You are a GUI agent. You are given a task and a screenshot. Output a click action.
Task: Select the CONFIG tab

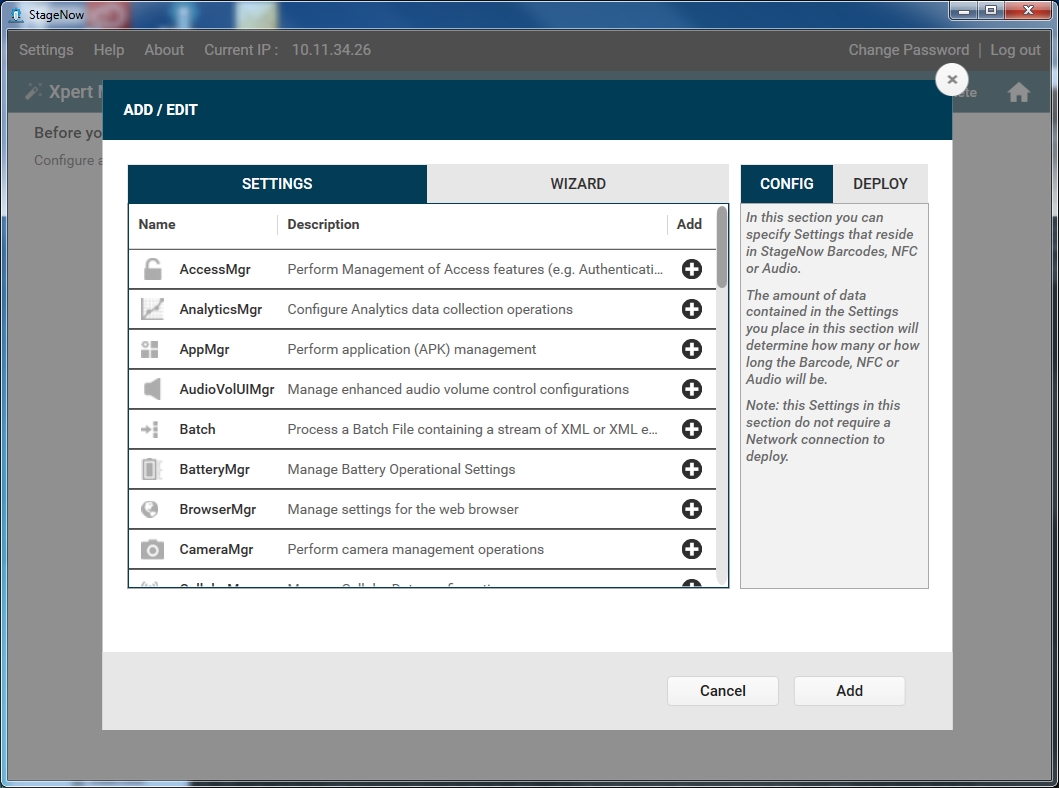tap(786, 184)
